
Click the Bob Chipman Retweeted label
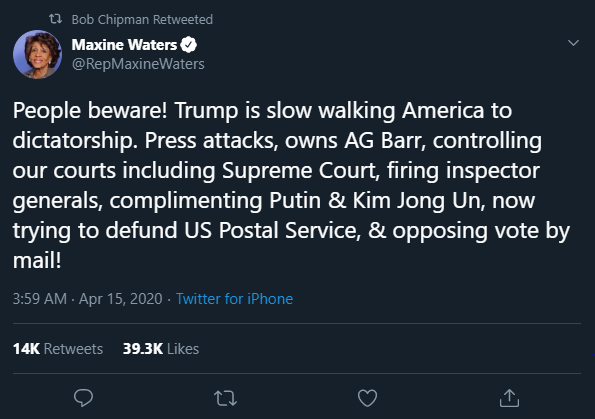(142, 19)
